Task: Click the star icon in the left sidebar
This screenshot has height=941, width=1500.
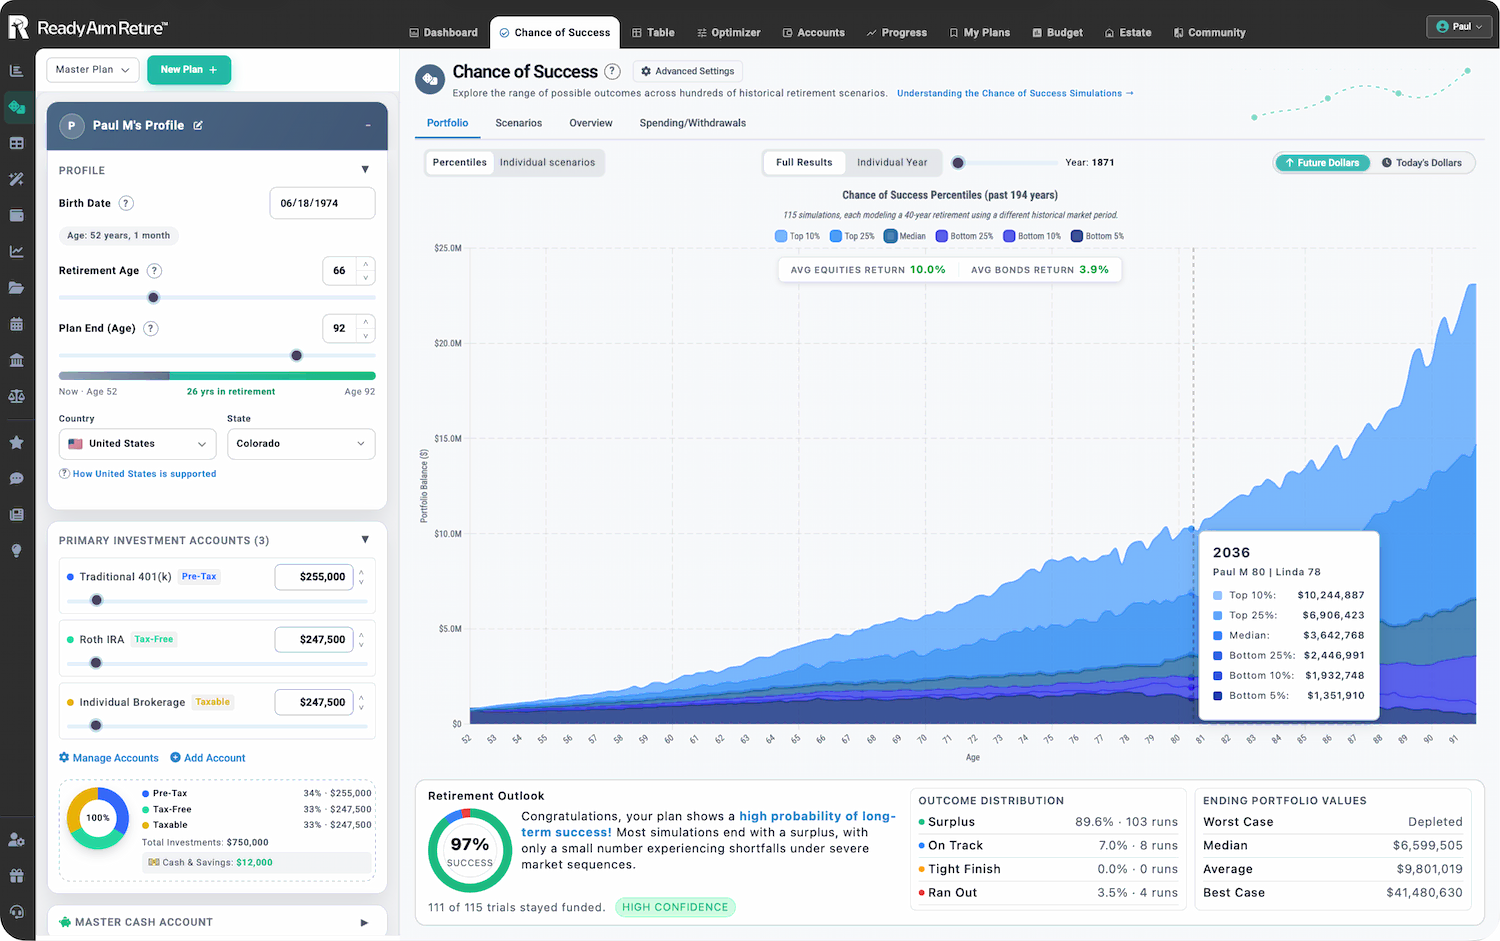Action: point(17,442)
